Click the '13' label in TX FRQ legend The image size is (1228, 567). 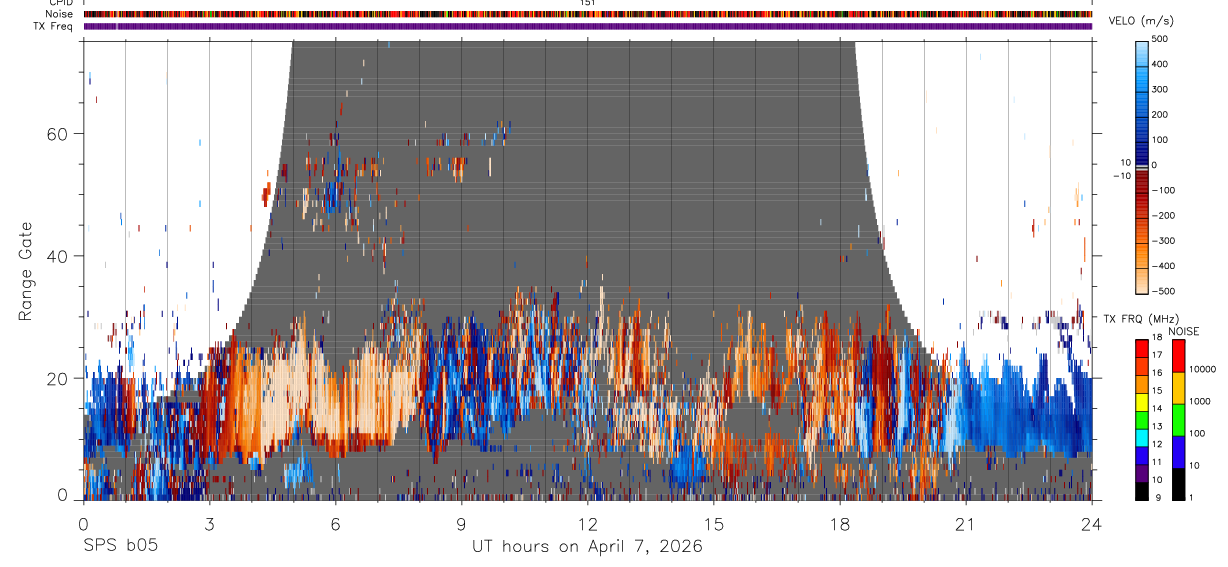(x=1158, y=427)
